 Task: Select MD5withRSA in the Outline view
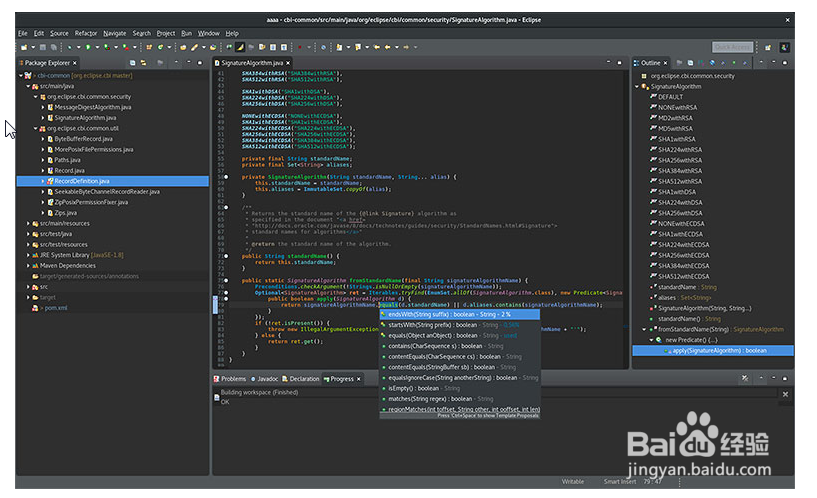click(x=675, y=128)
